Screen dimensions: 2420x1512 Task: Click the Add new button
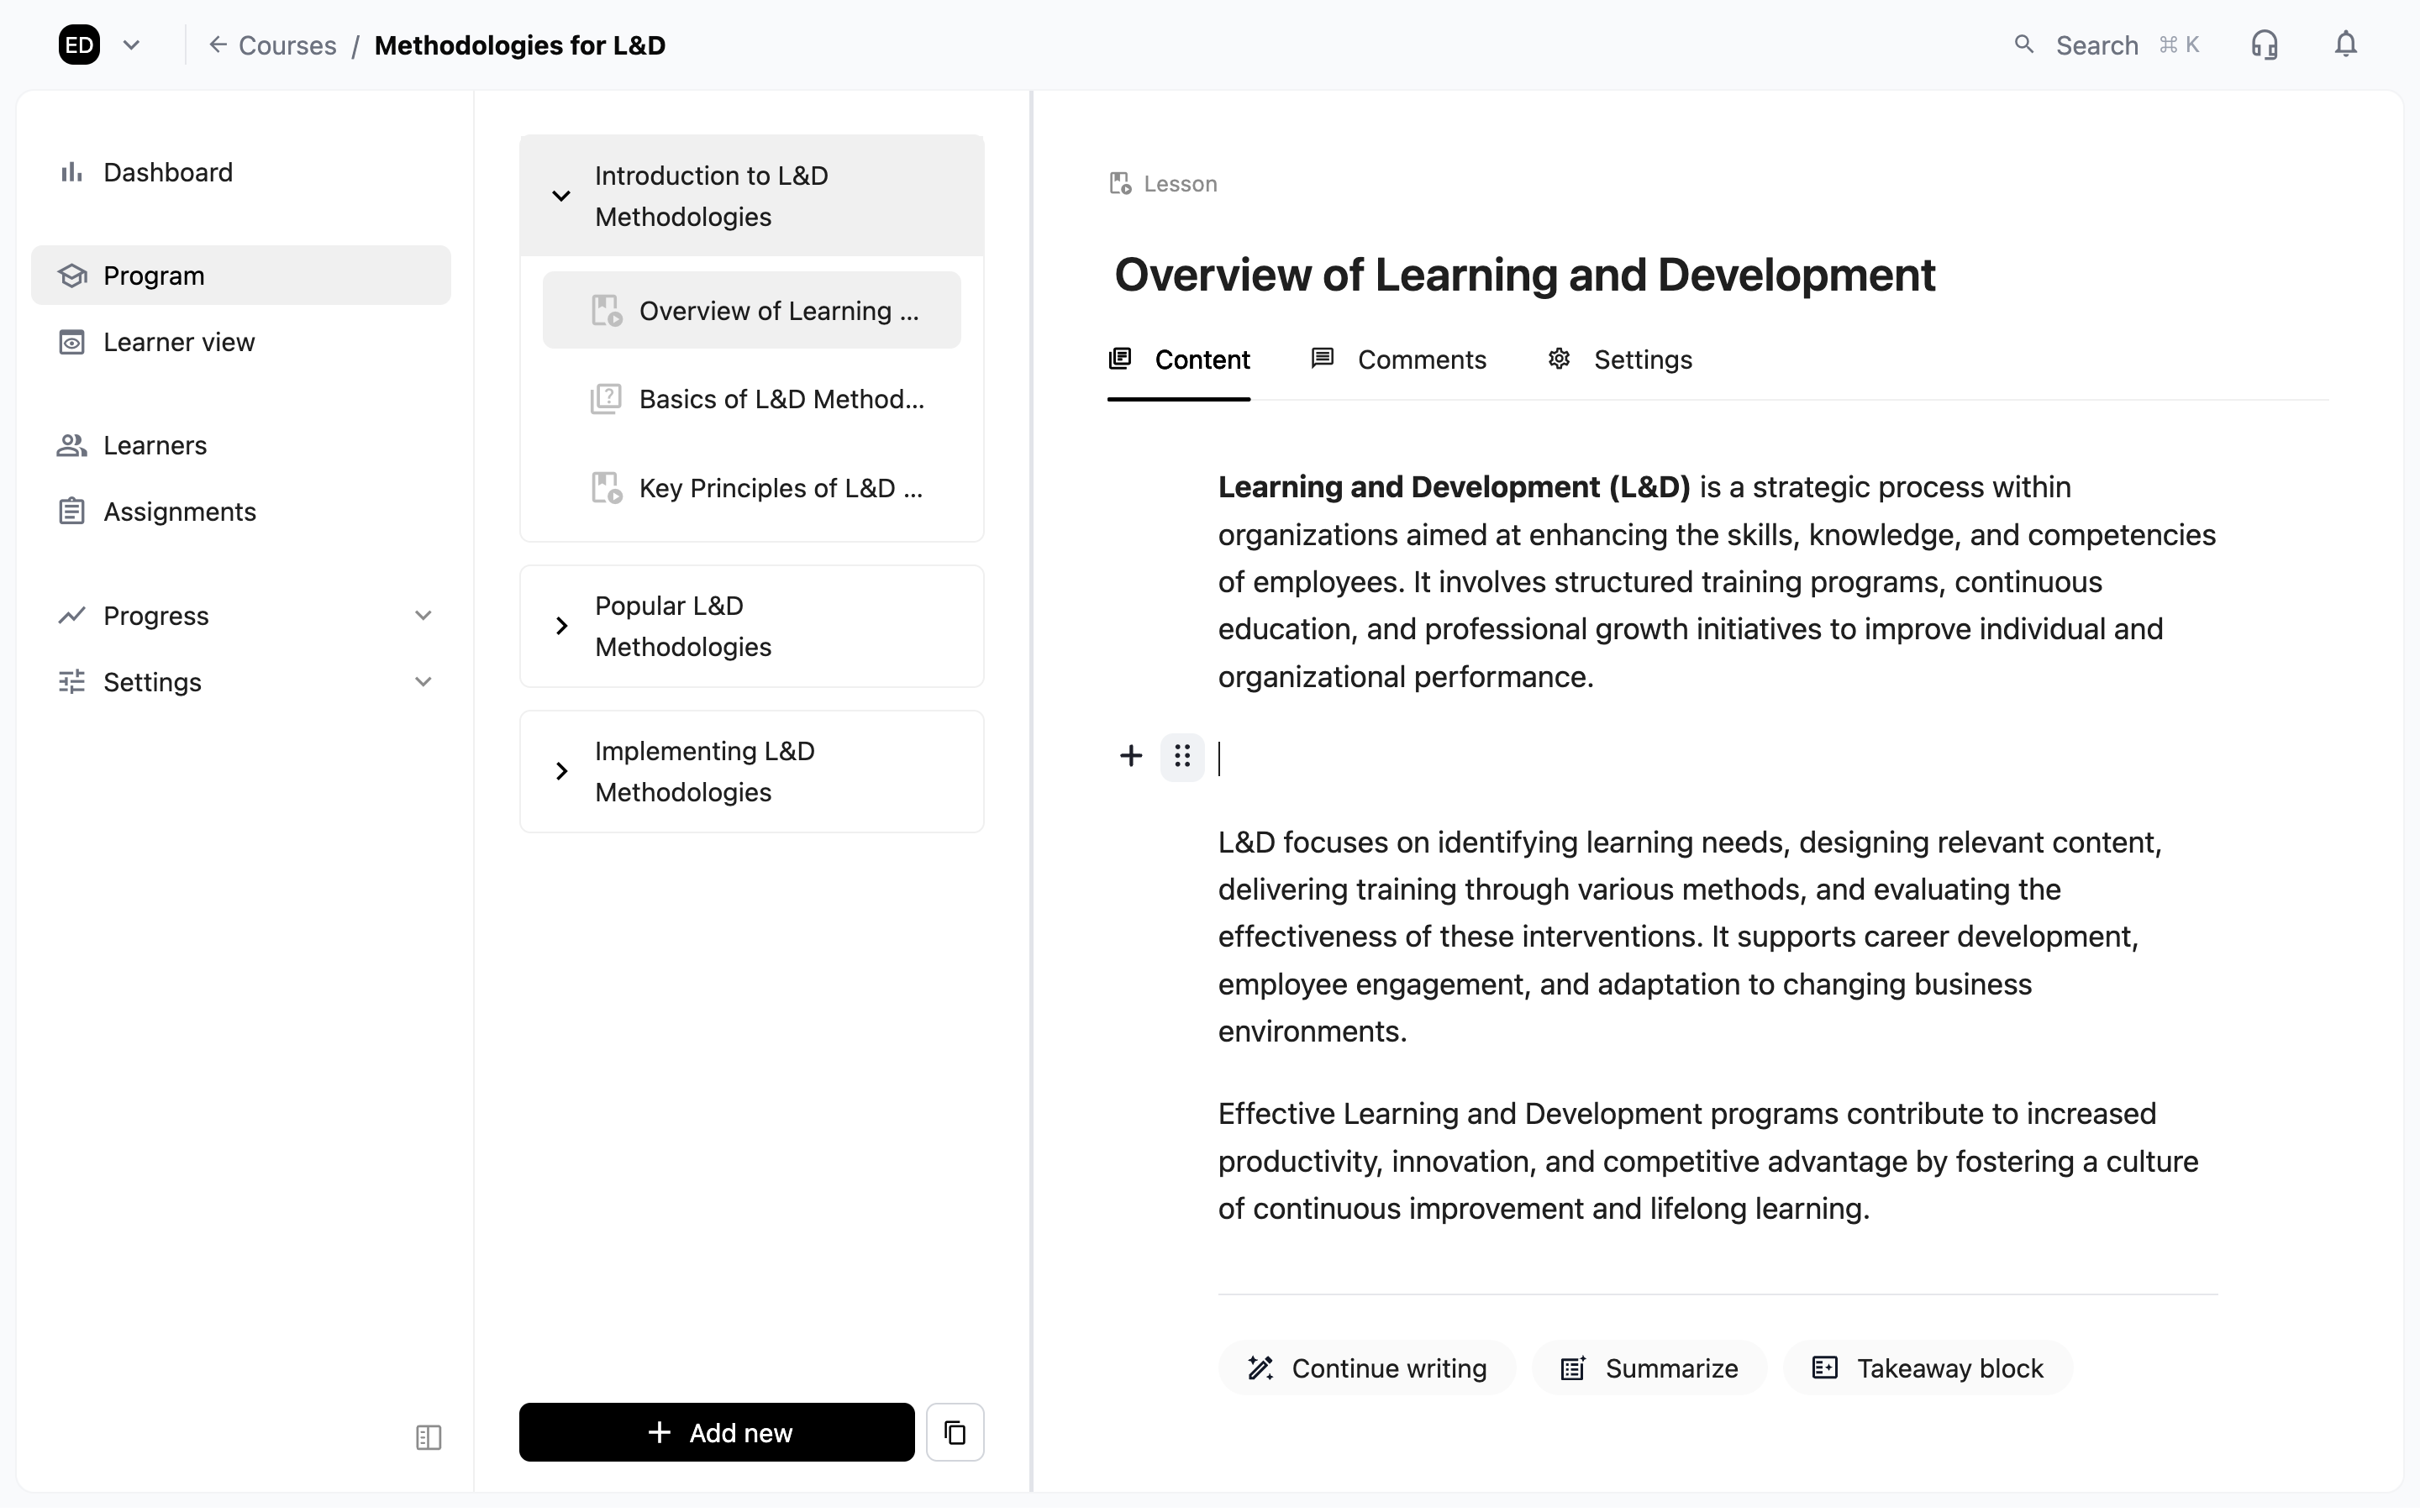(x=715, y=1431)
